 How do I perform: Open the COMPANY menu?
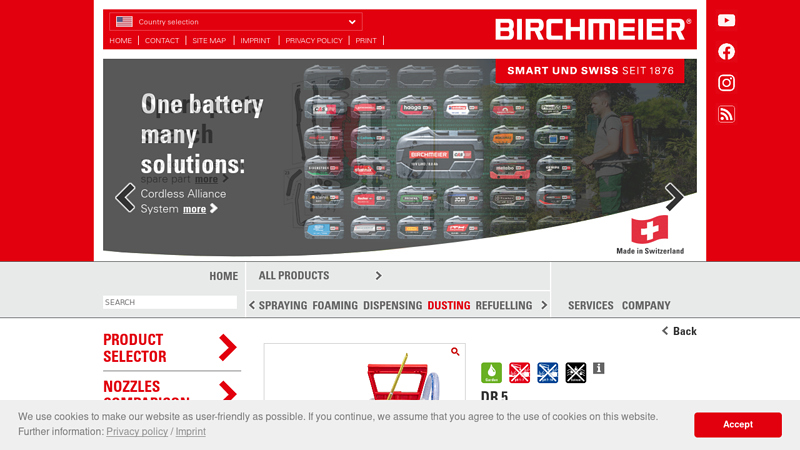645,305
